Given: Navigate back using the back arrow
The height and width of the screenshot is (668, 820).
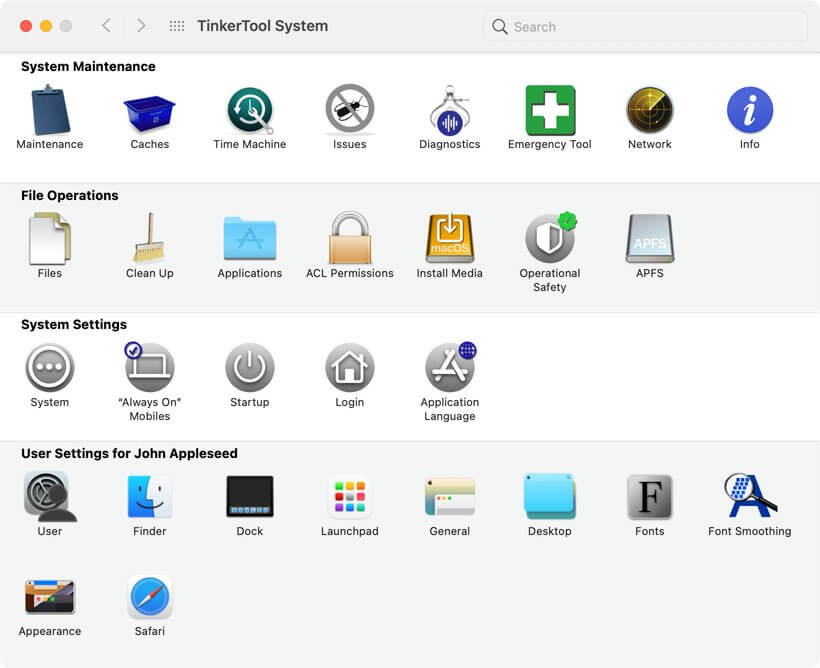Looking at the screenshot, I should click(106, 26).
